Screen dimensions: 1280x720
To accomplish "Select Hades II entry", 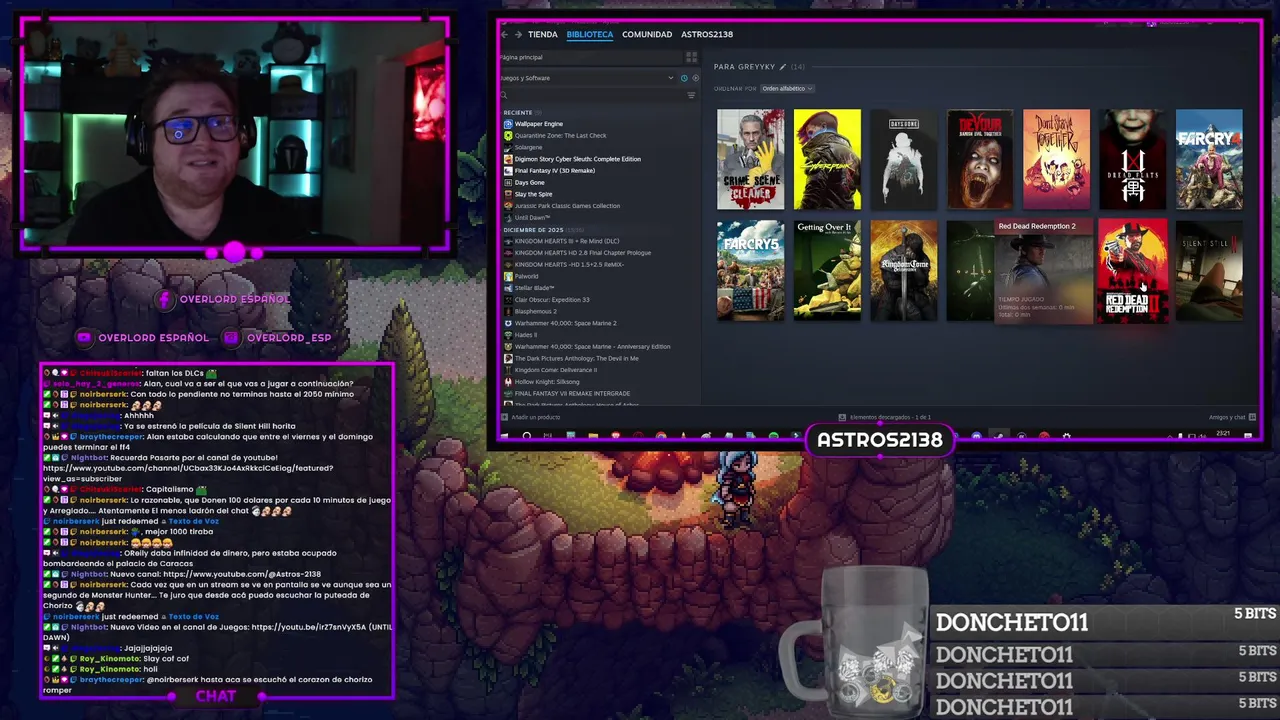I will coord(525,335).
